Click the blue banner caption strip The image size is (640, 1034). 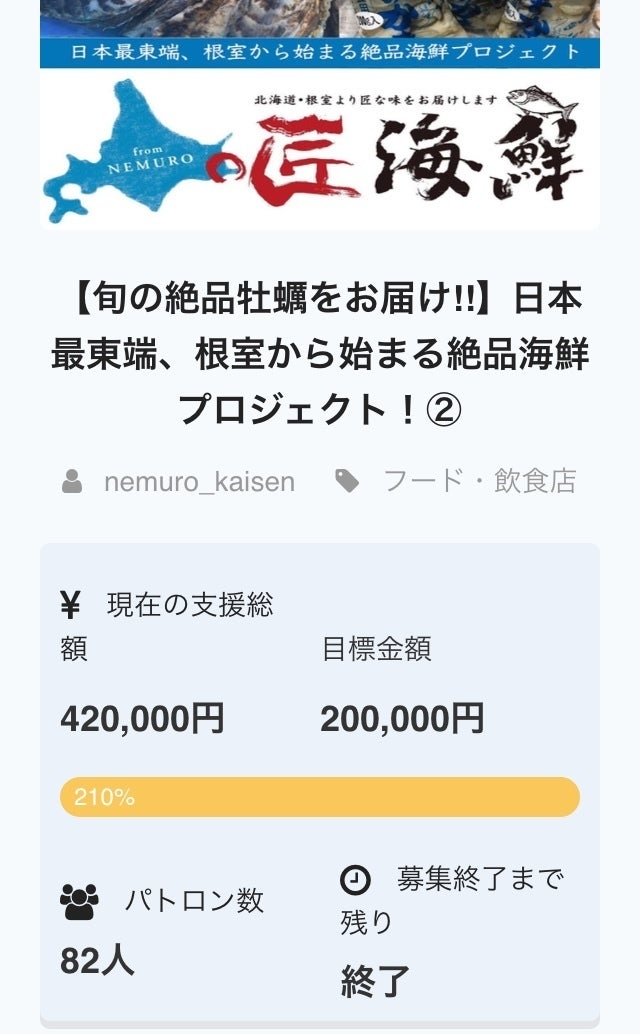pyautogui.click(x=320, y=52)
